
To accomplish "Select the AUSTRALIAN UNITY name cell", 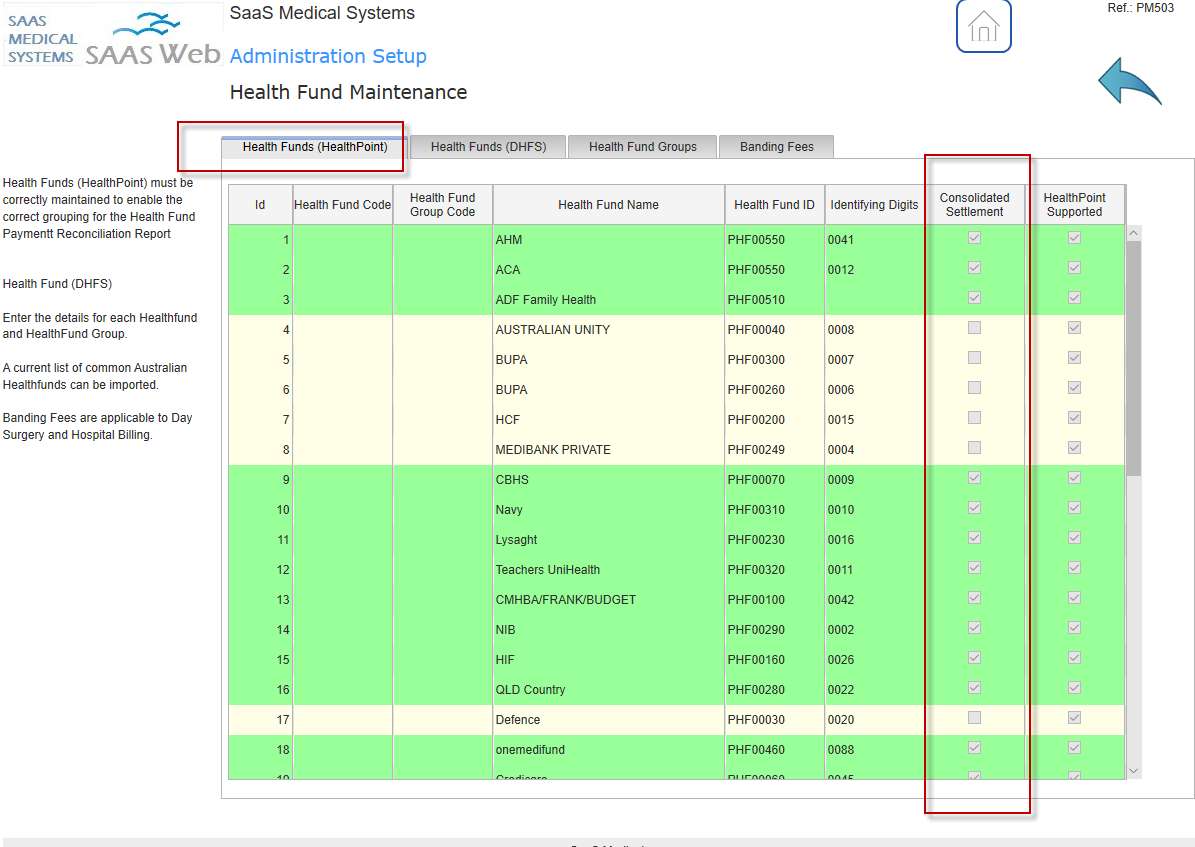I will click(608, 329).
